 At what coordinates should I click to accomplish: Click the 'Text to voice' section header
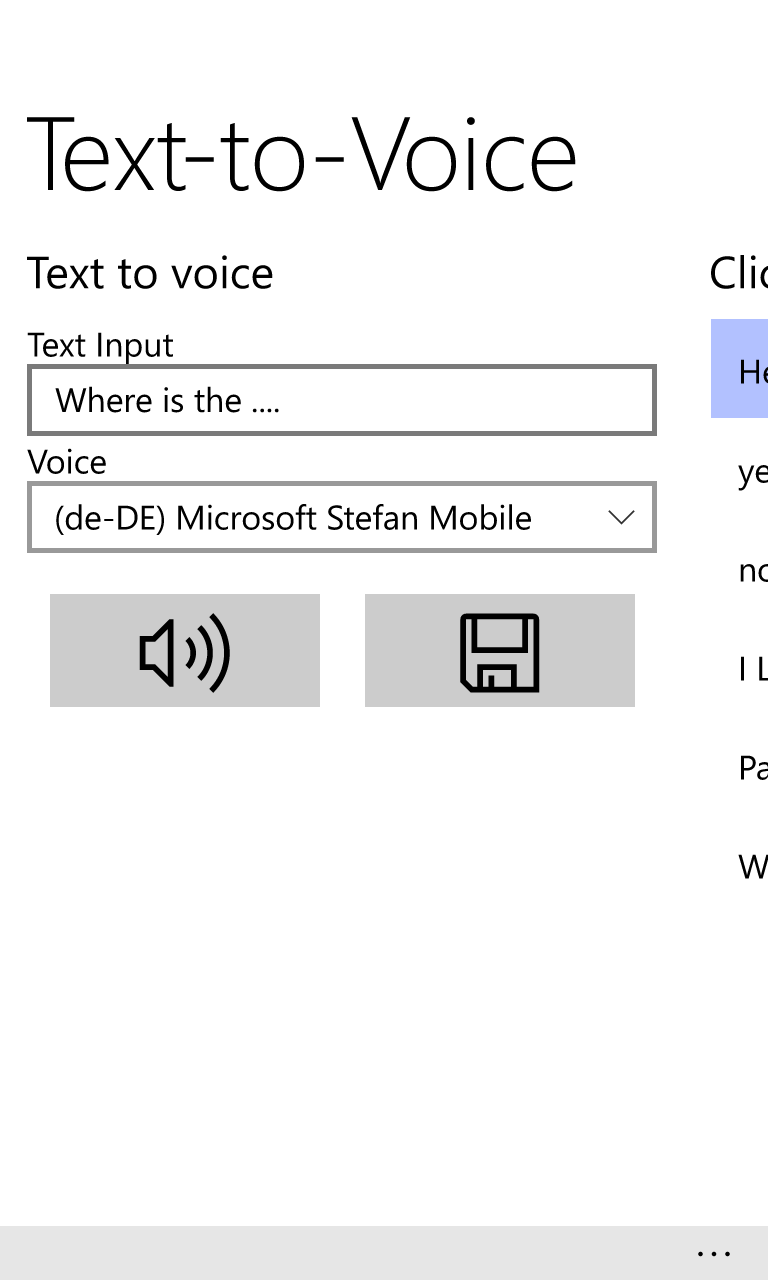[150, 273]
